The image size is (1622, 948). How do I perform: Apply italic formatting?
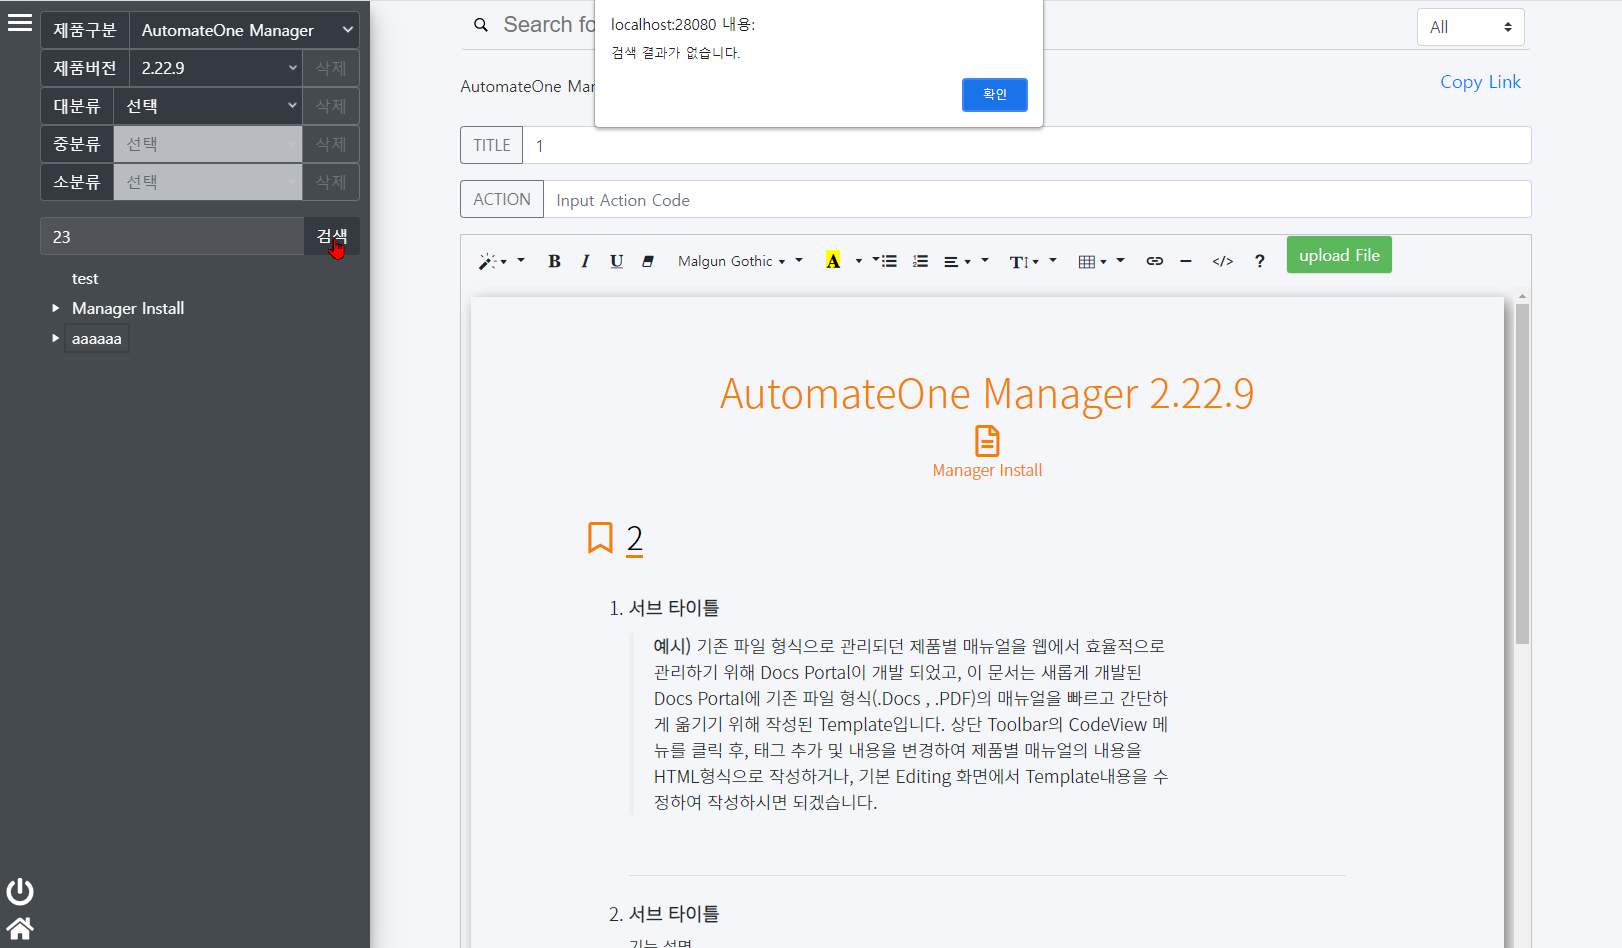click(585, 261)
